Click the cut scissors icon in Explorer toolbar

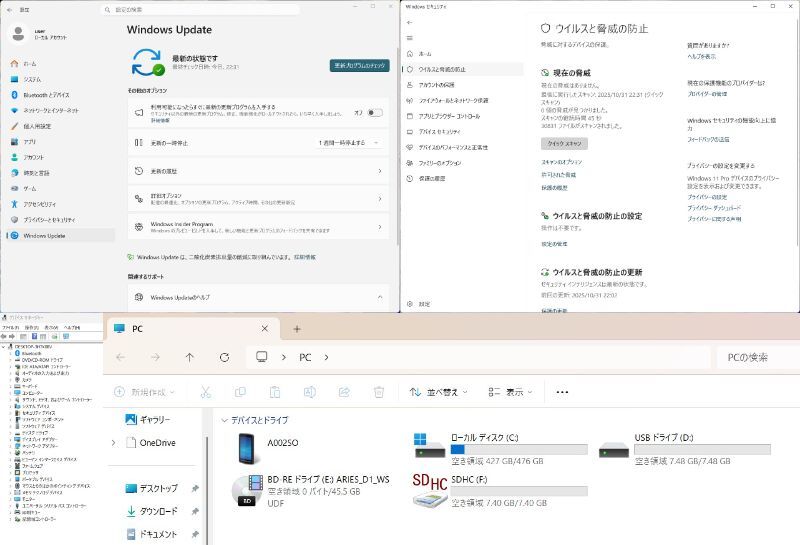click(x=205, y=392)
